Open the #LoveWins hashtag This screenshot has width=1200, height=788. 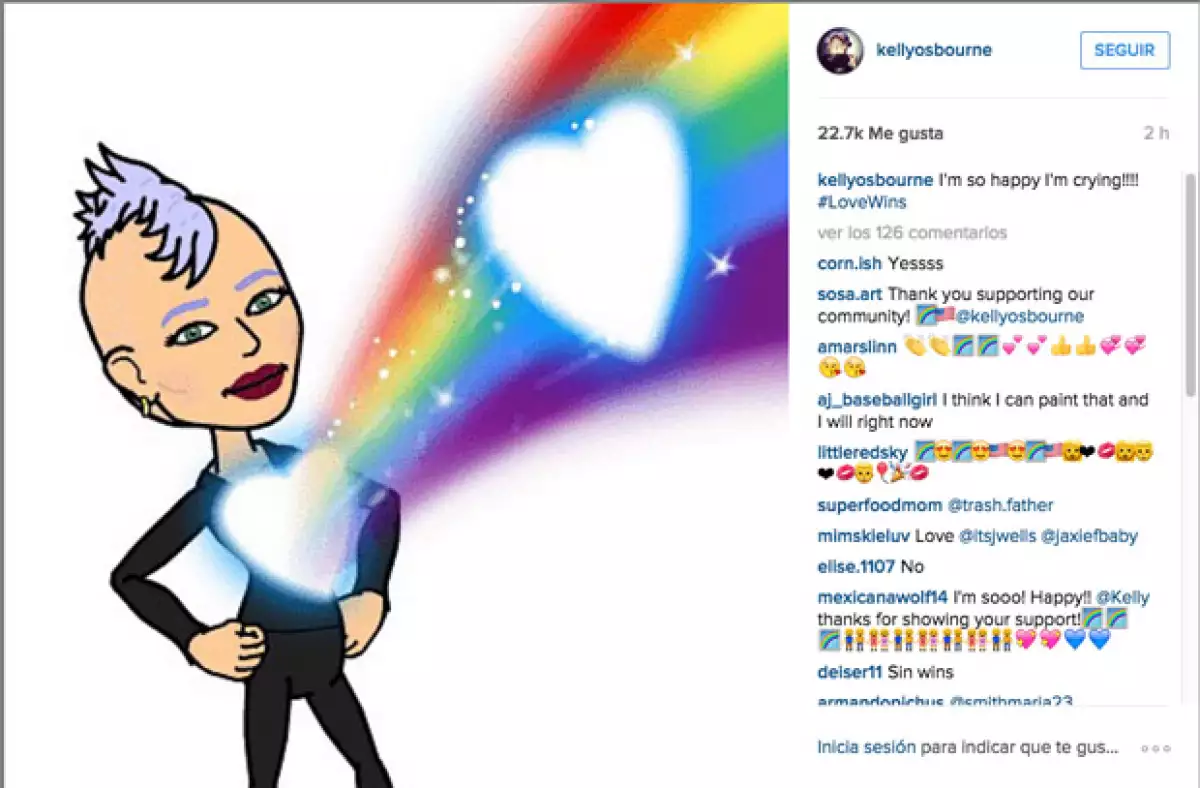pyautogui.click(x=862, y=202)
